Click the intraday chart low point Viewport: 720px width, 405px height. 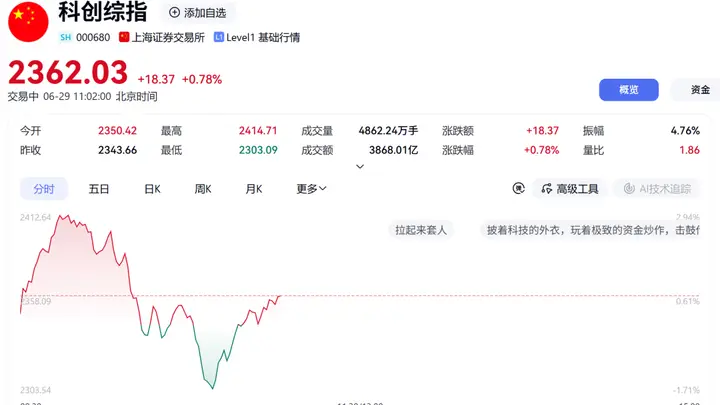pyautogui.click(x=212, y=388)
